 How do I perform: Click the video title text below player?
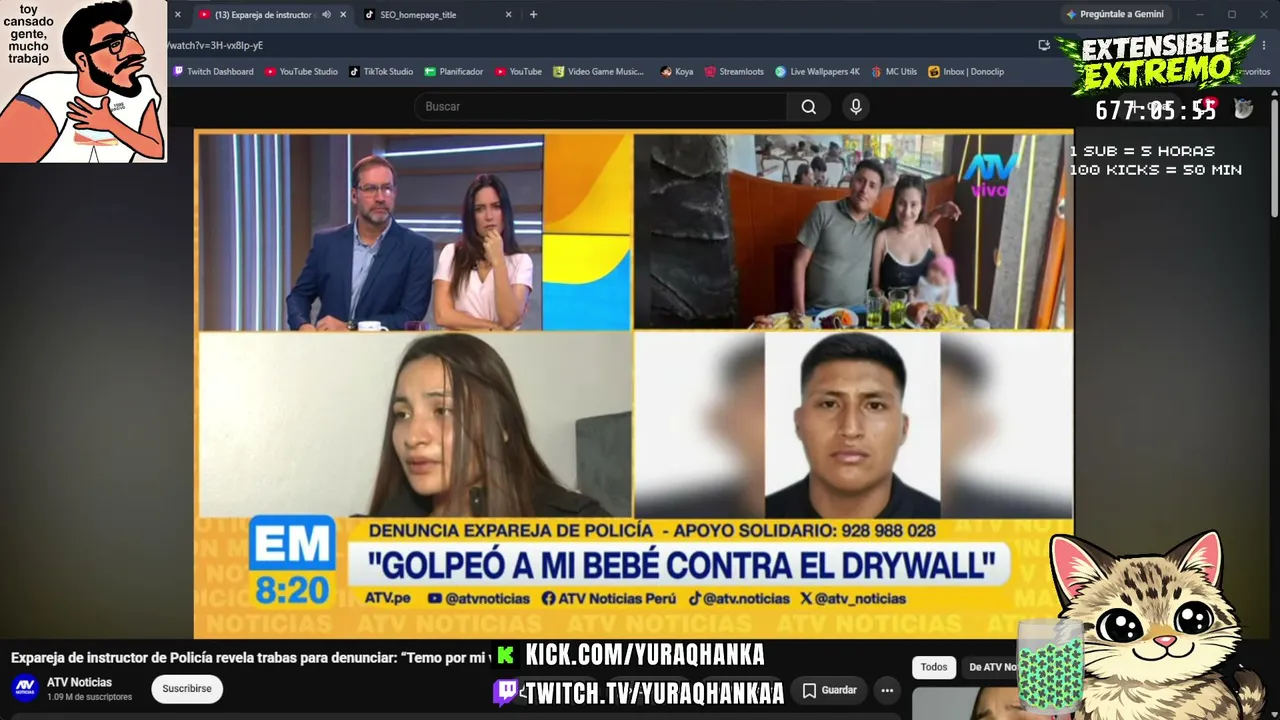[x=251, y=658]
